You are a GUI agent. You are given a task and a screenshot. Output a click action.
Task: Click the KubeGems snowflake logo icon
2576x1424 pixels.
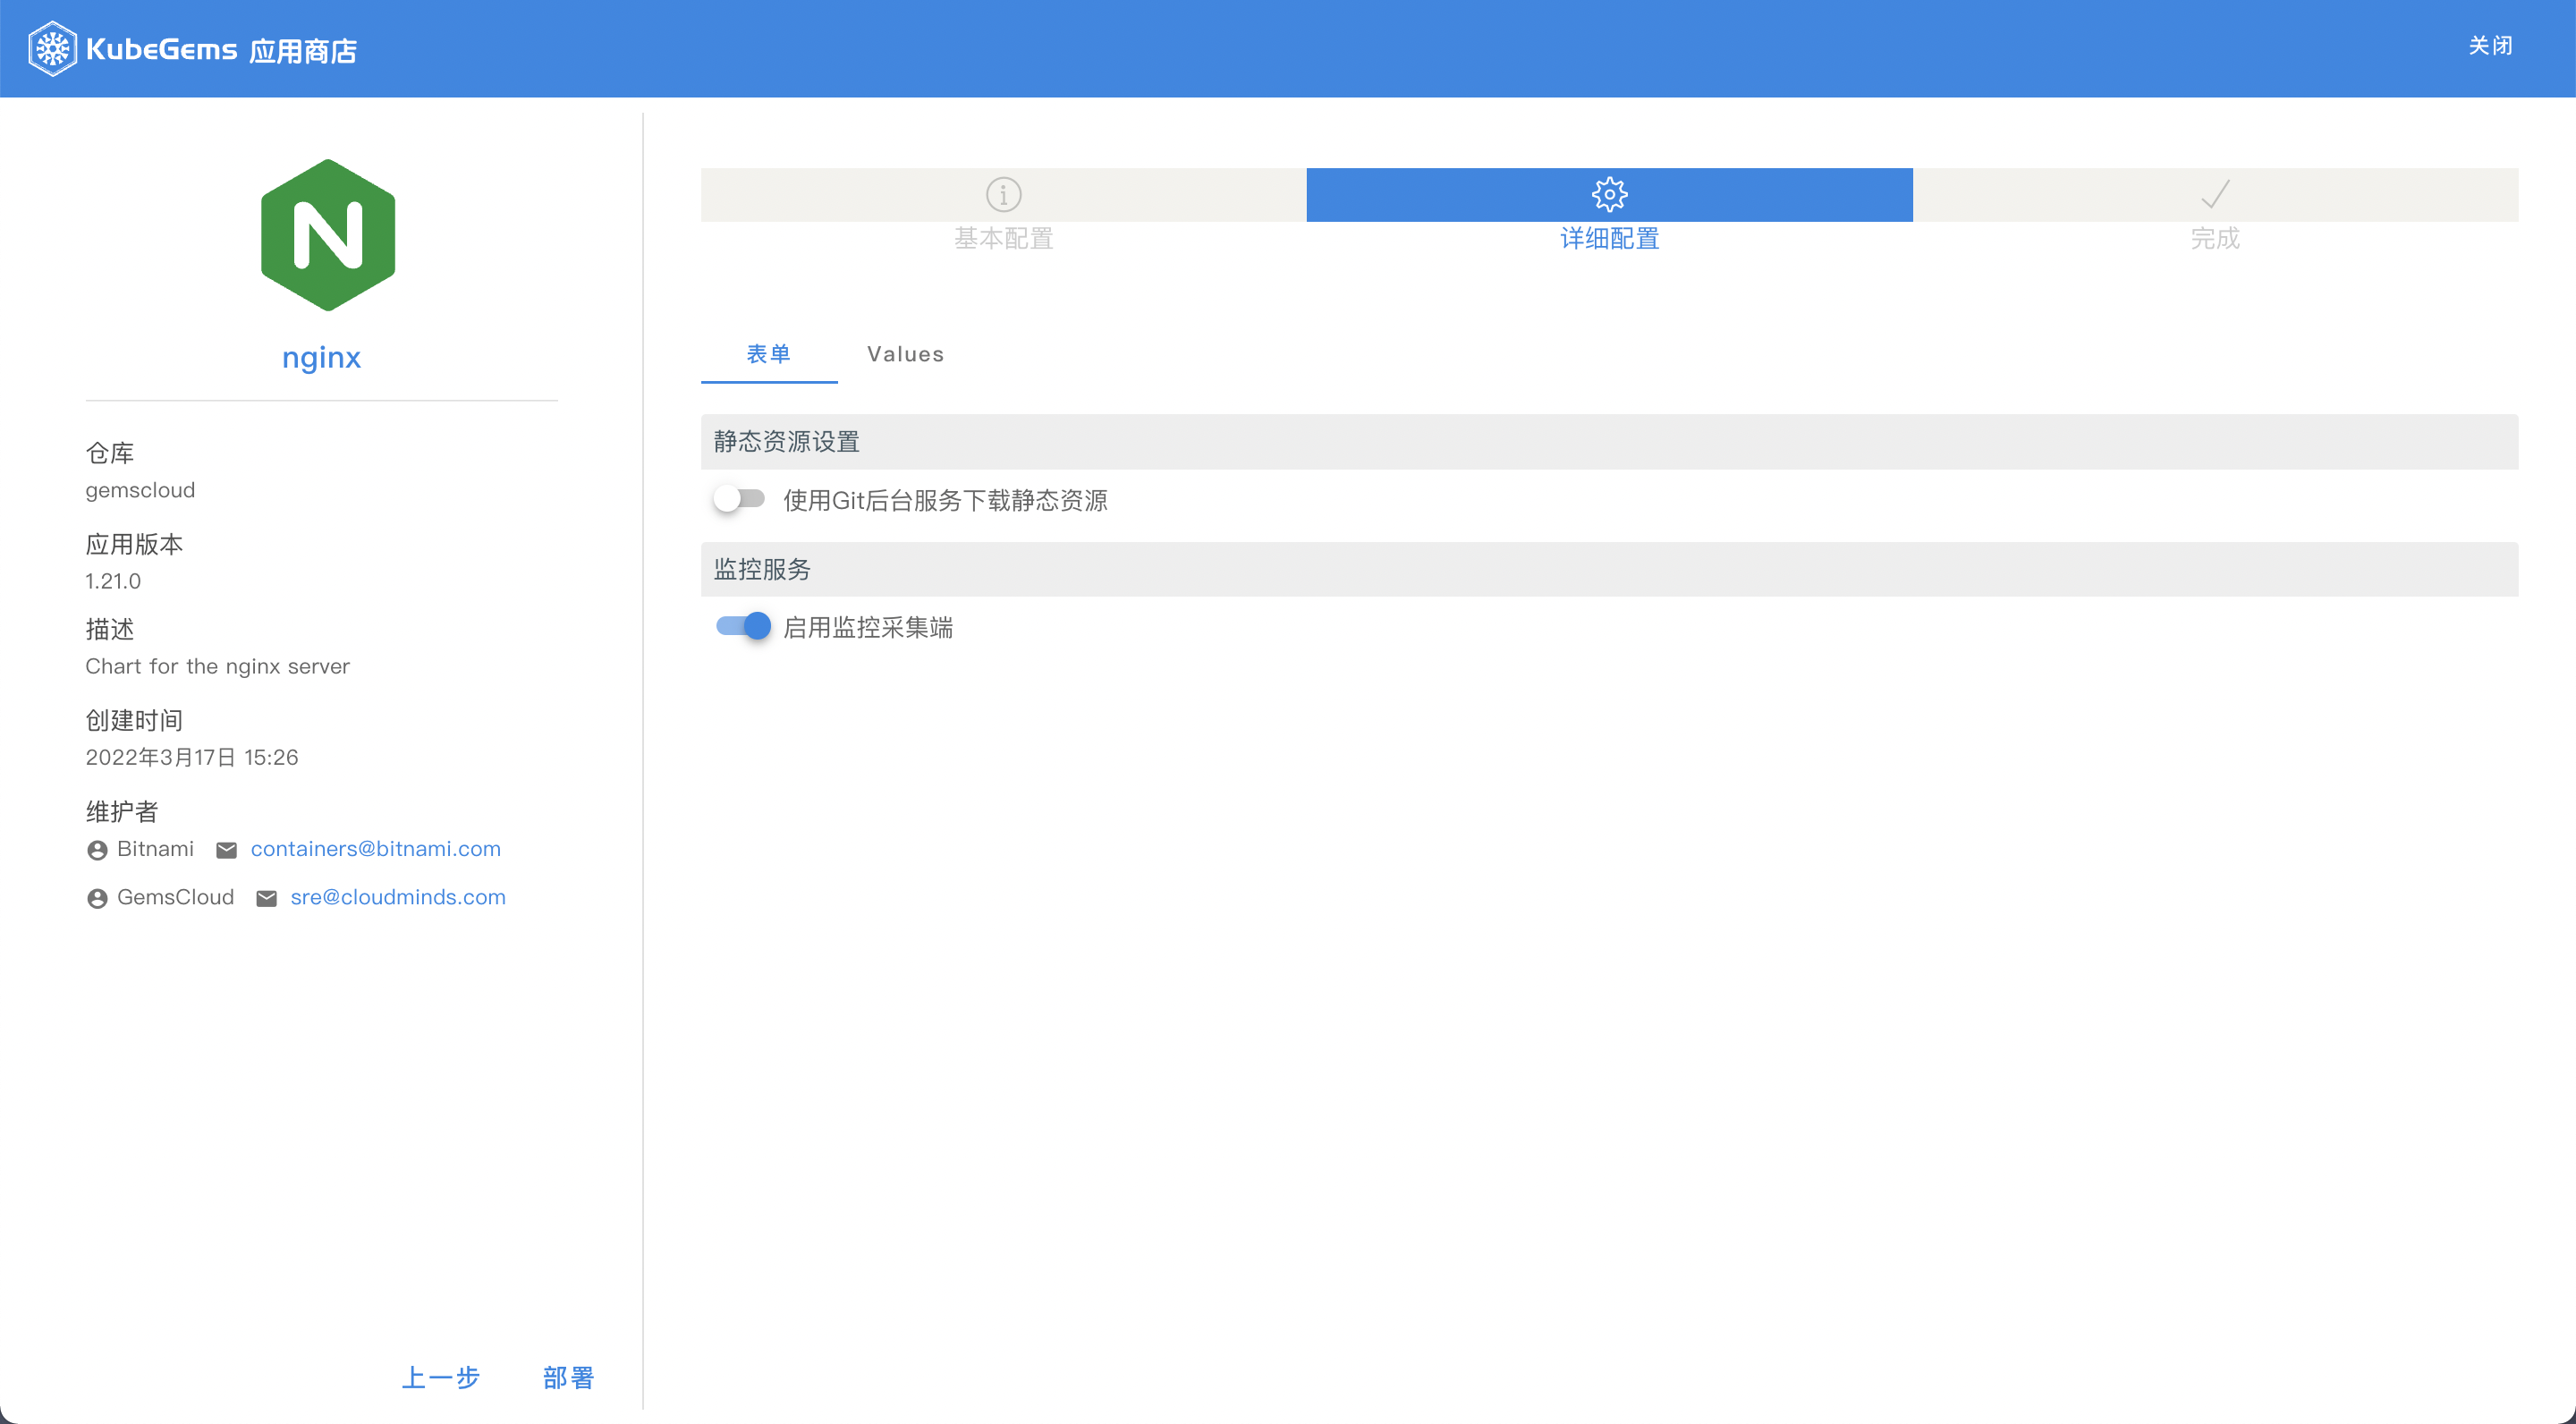tap(52, 48)
